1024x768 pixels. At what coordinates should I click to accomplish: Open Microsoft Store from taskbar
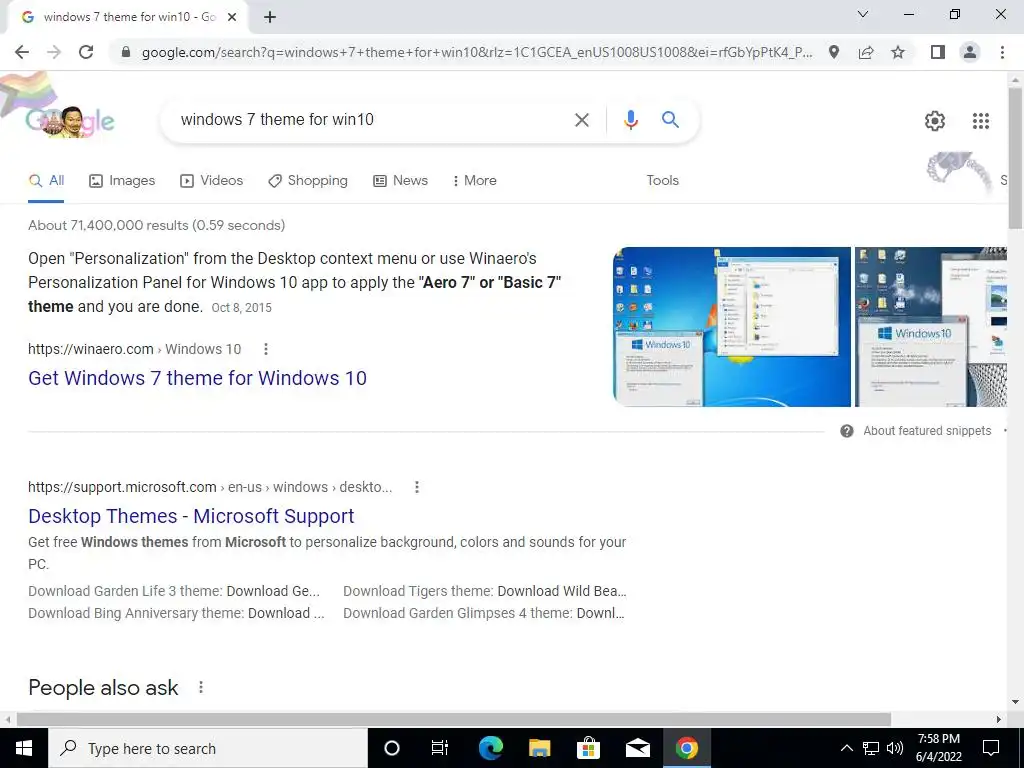(x=588, y=748)
